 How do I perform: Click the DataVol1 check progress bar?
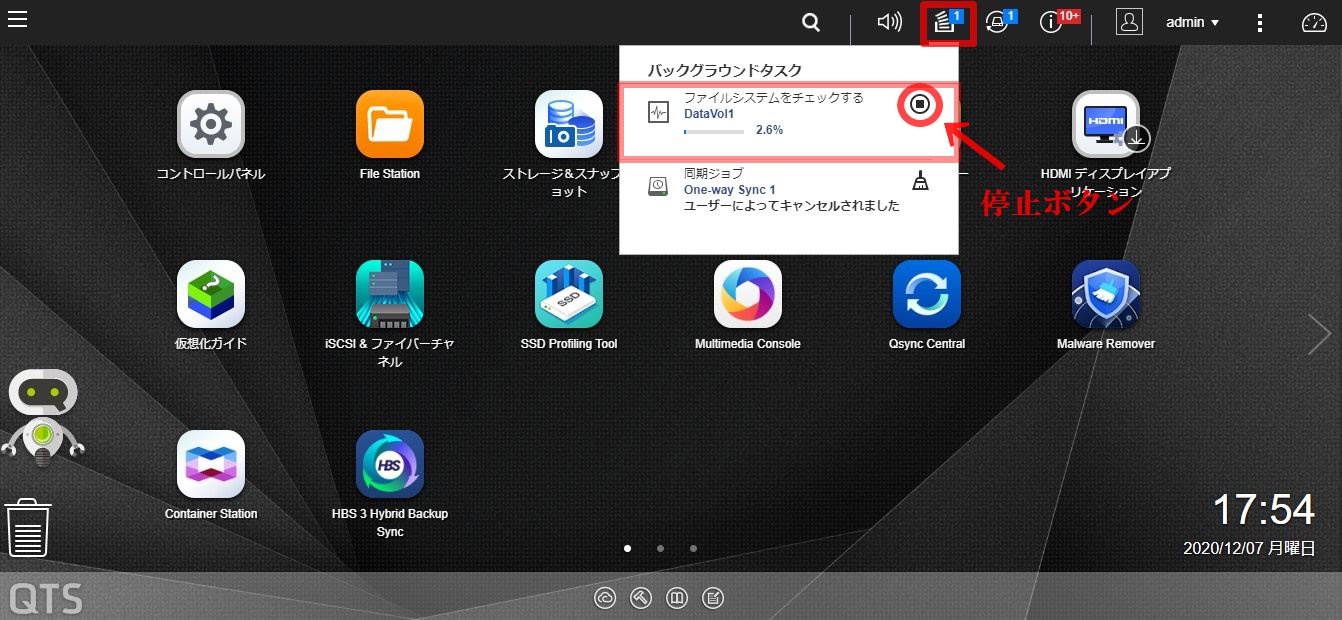(x=713, y=131)
